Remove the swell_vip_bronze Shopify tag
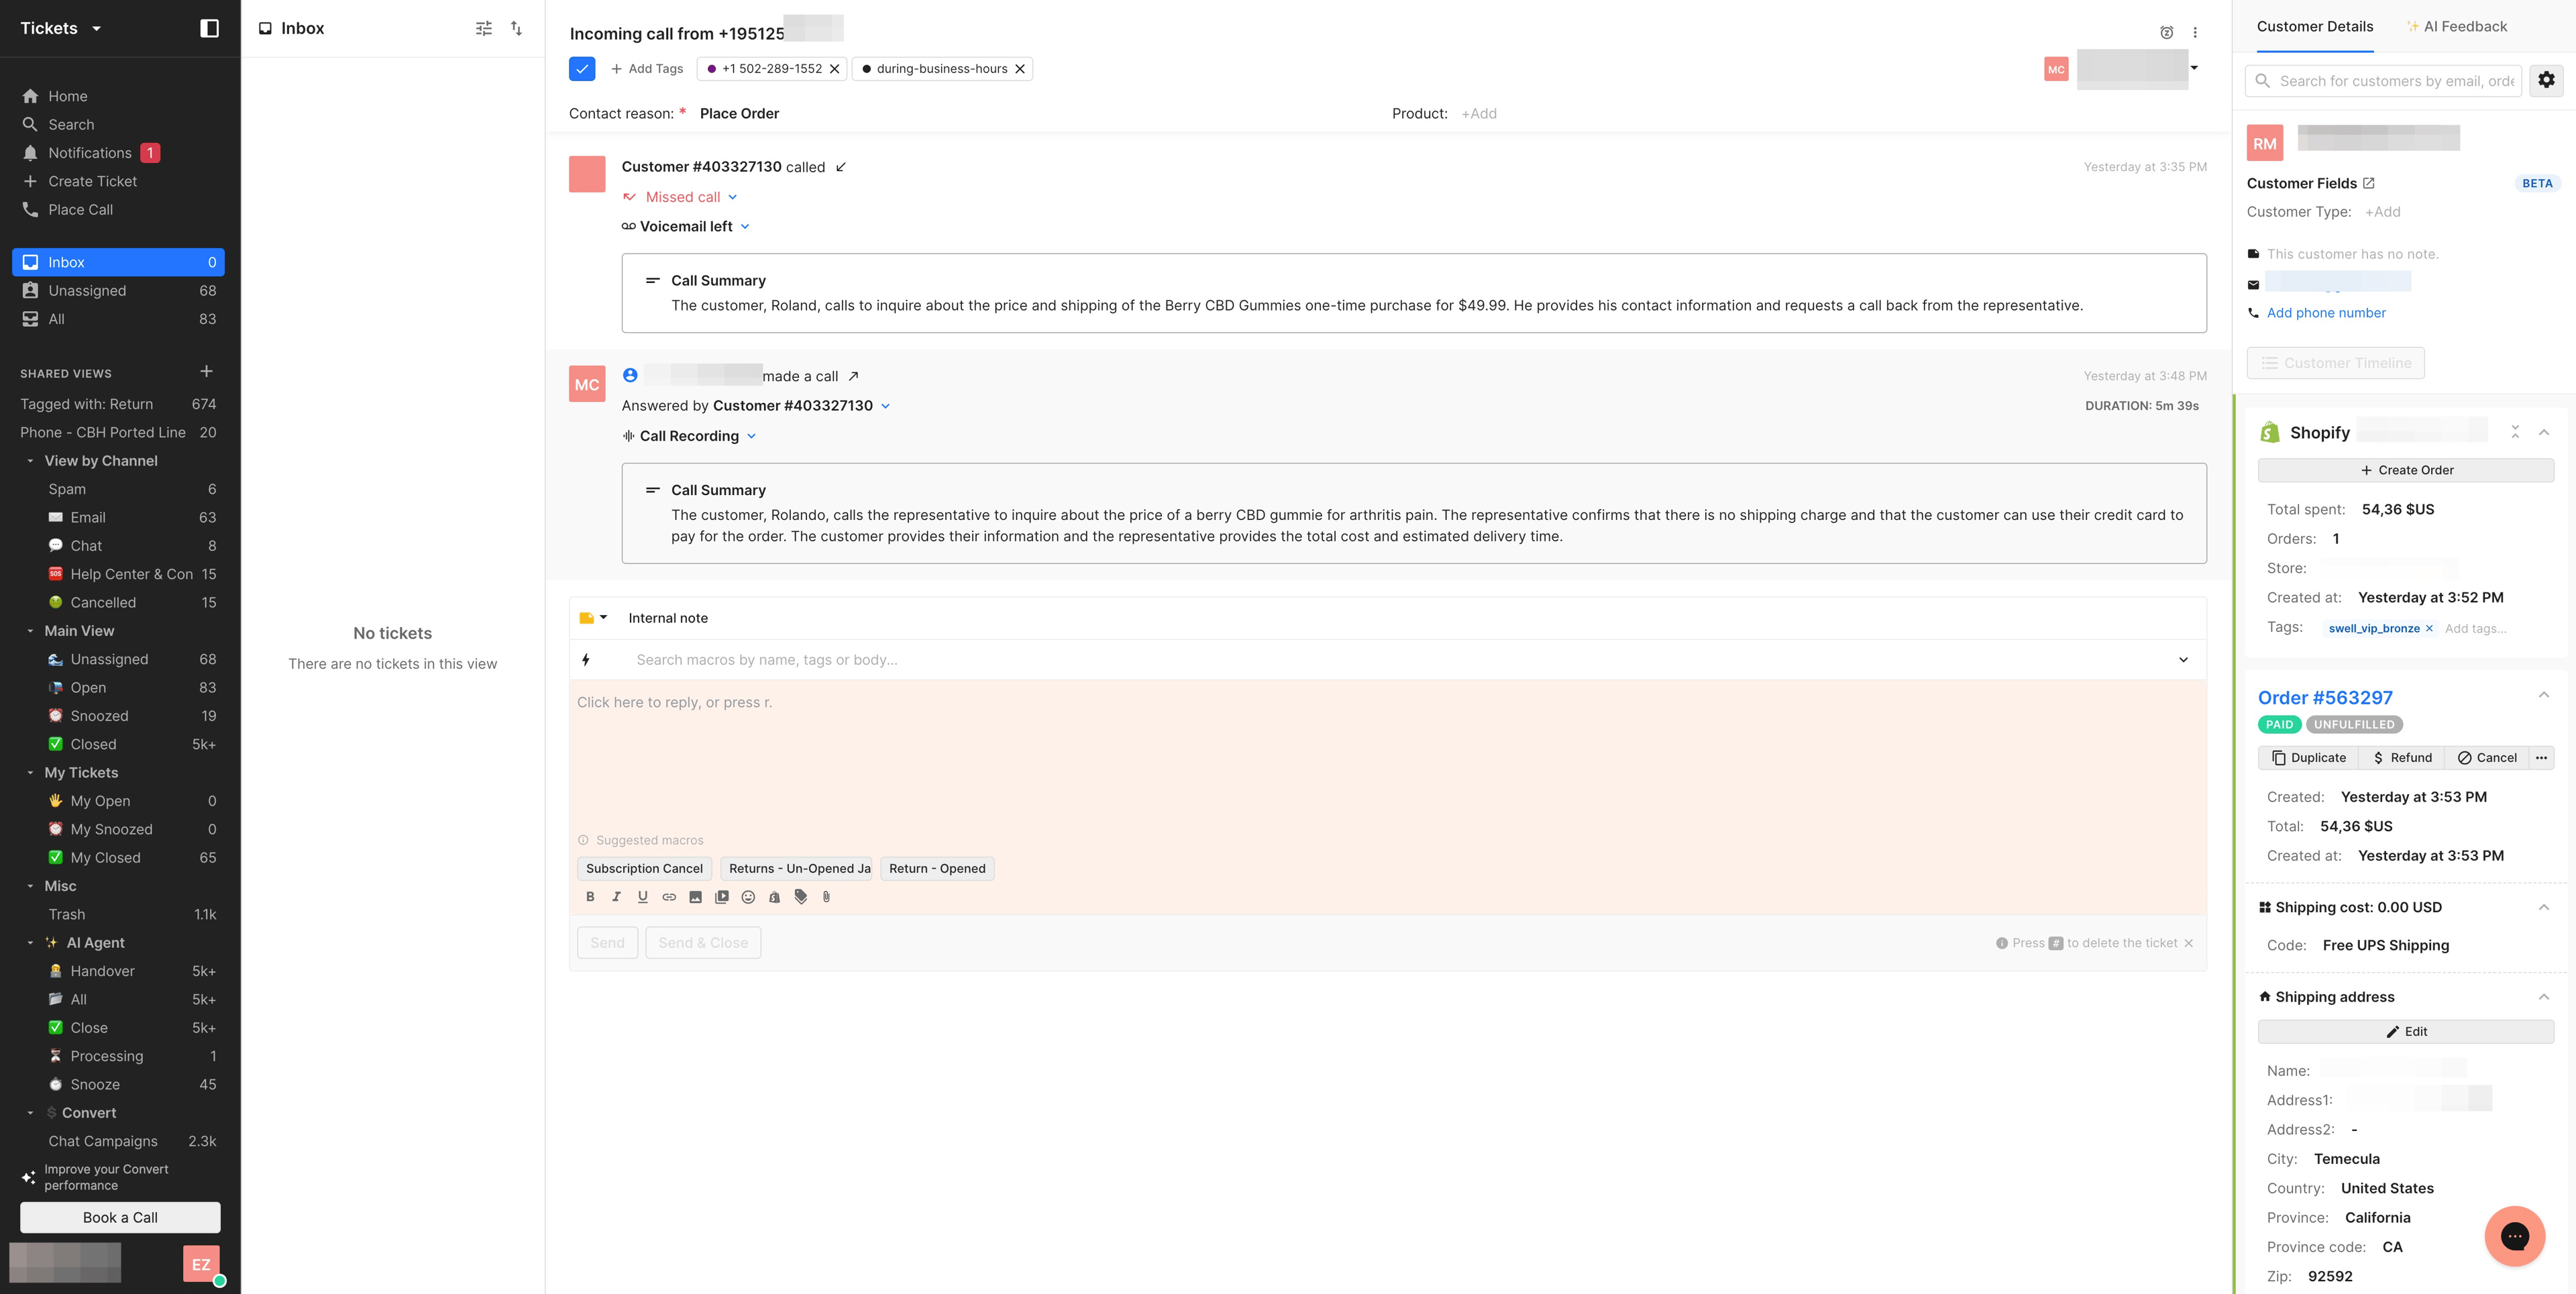 [2429, 628]
